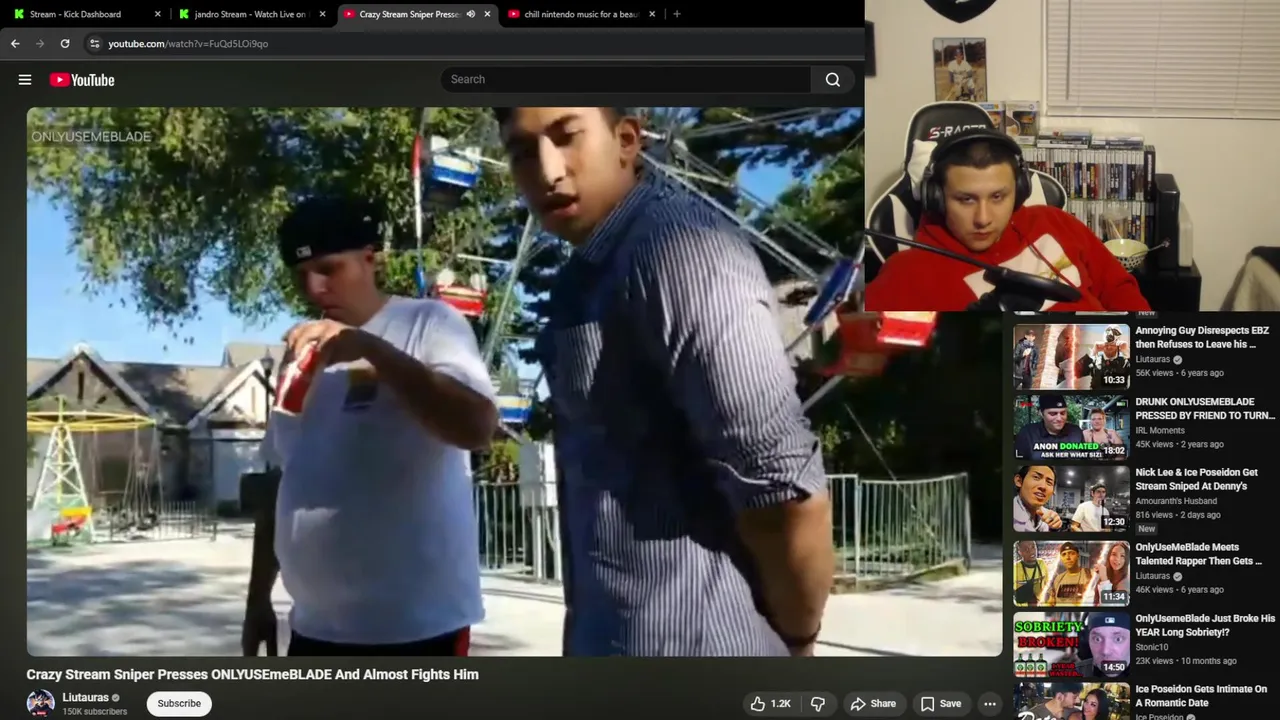The image size is (1280, 720).
Task: Open site info icon in address bar
Action: 94,44
